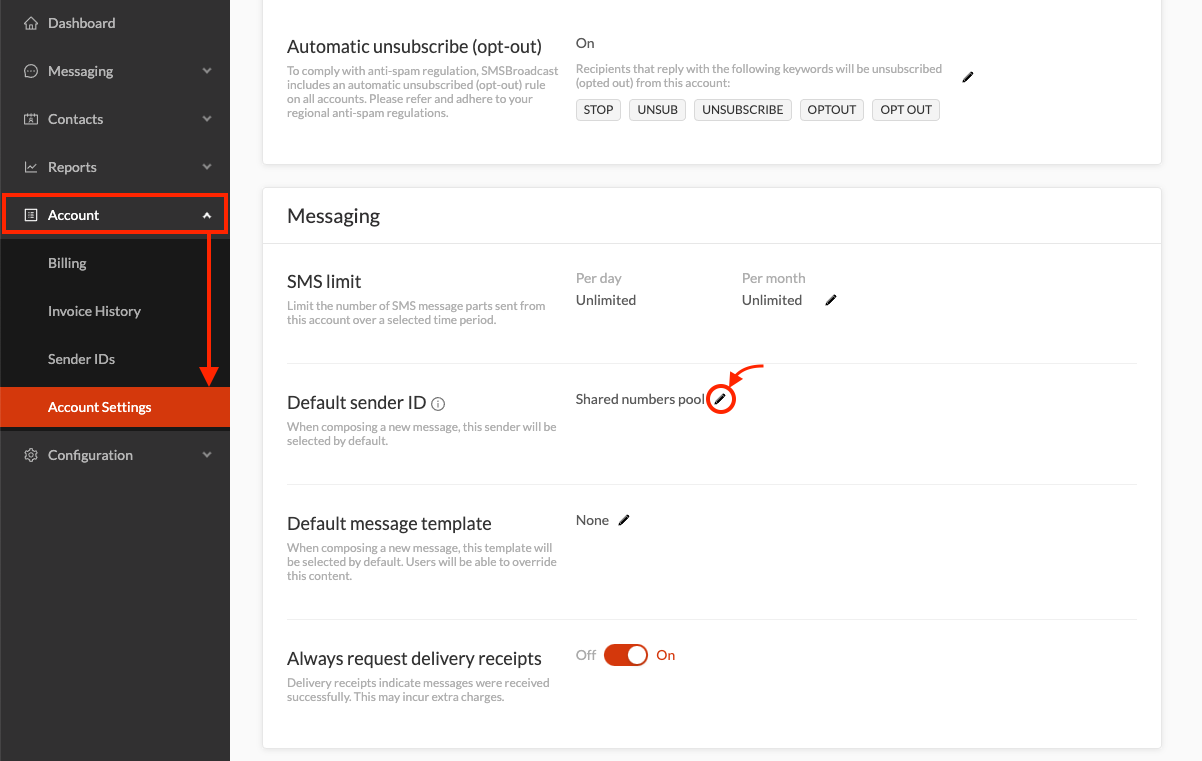Click the Account sidebar icon
Viewport: 1202px width, 761px height.
click(x=32, y=214)
